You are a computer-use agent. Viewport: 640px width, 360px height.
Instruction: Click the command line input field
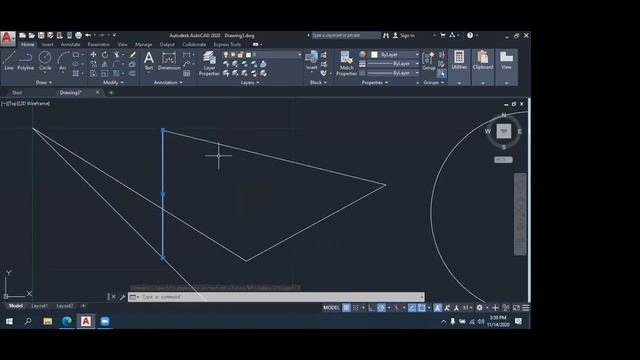[276, 297]
